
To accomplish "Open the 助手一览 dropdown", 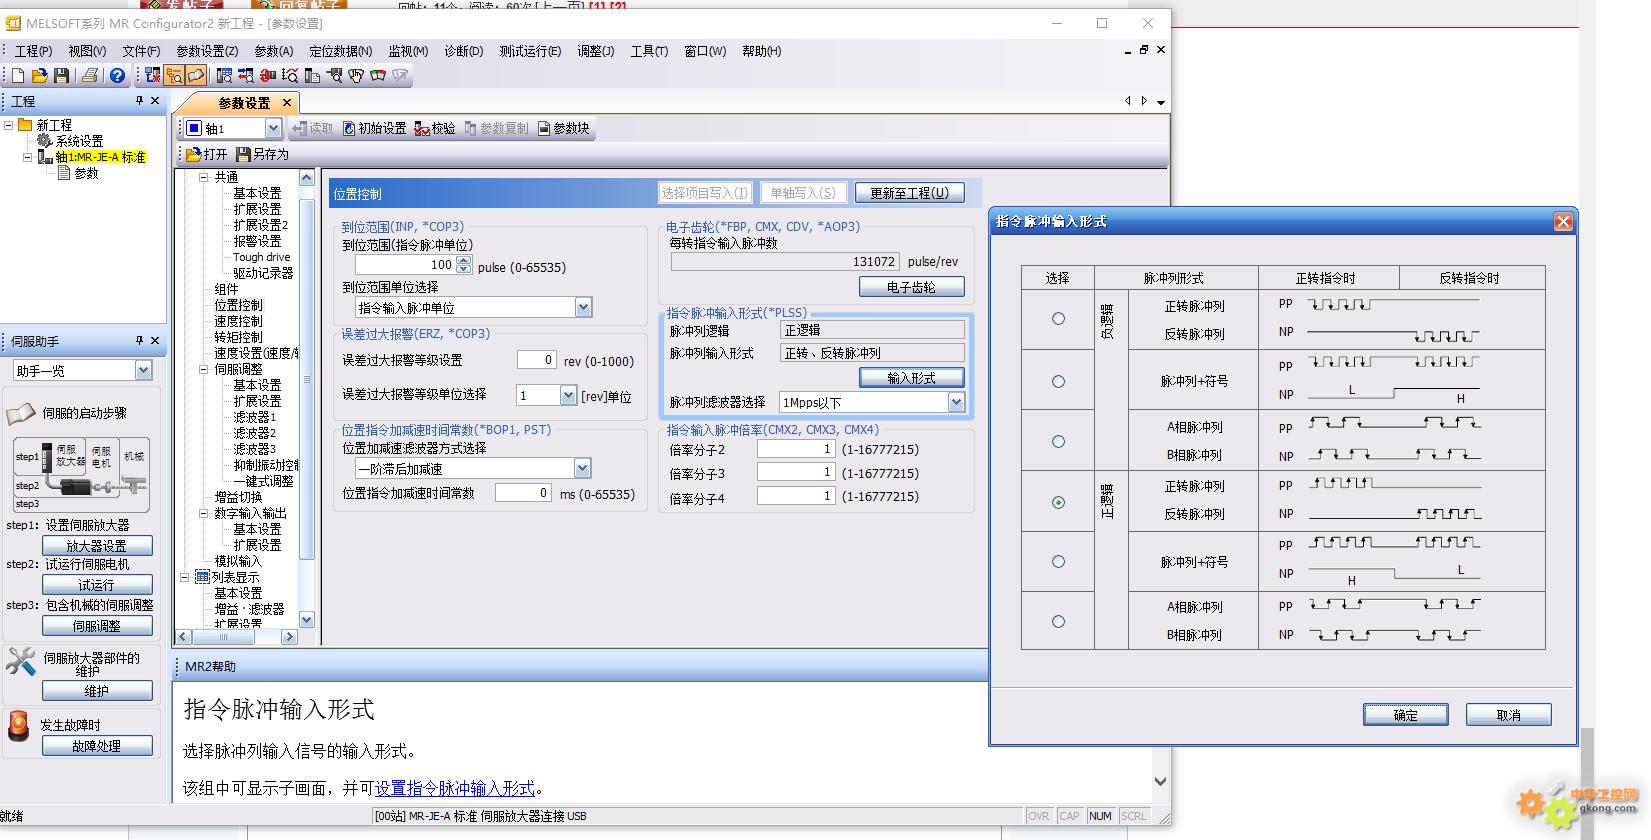I will (x=143, y=371).
